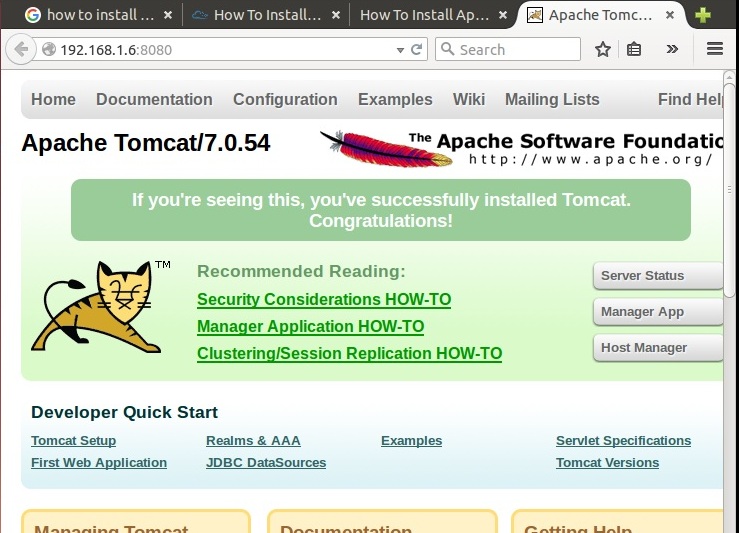This screenshot has width=739, height=533.
Task: Open the Manager App button
Action: coord(657,312)
